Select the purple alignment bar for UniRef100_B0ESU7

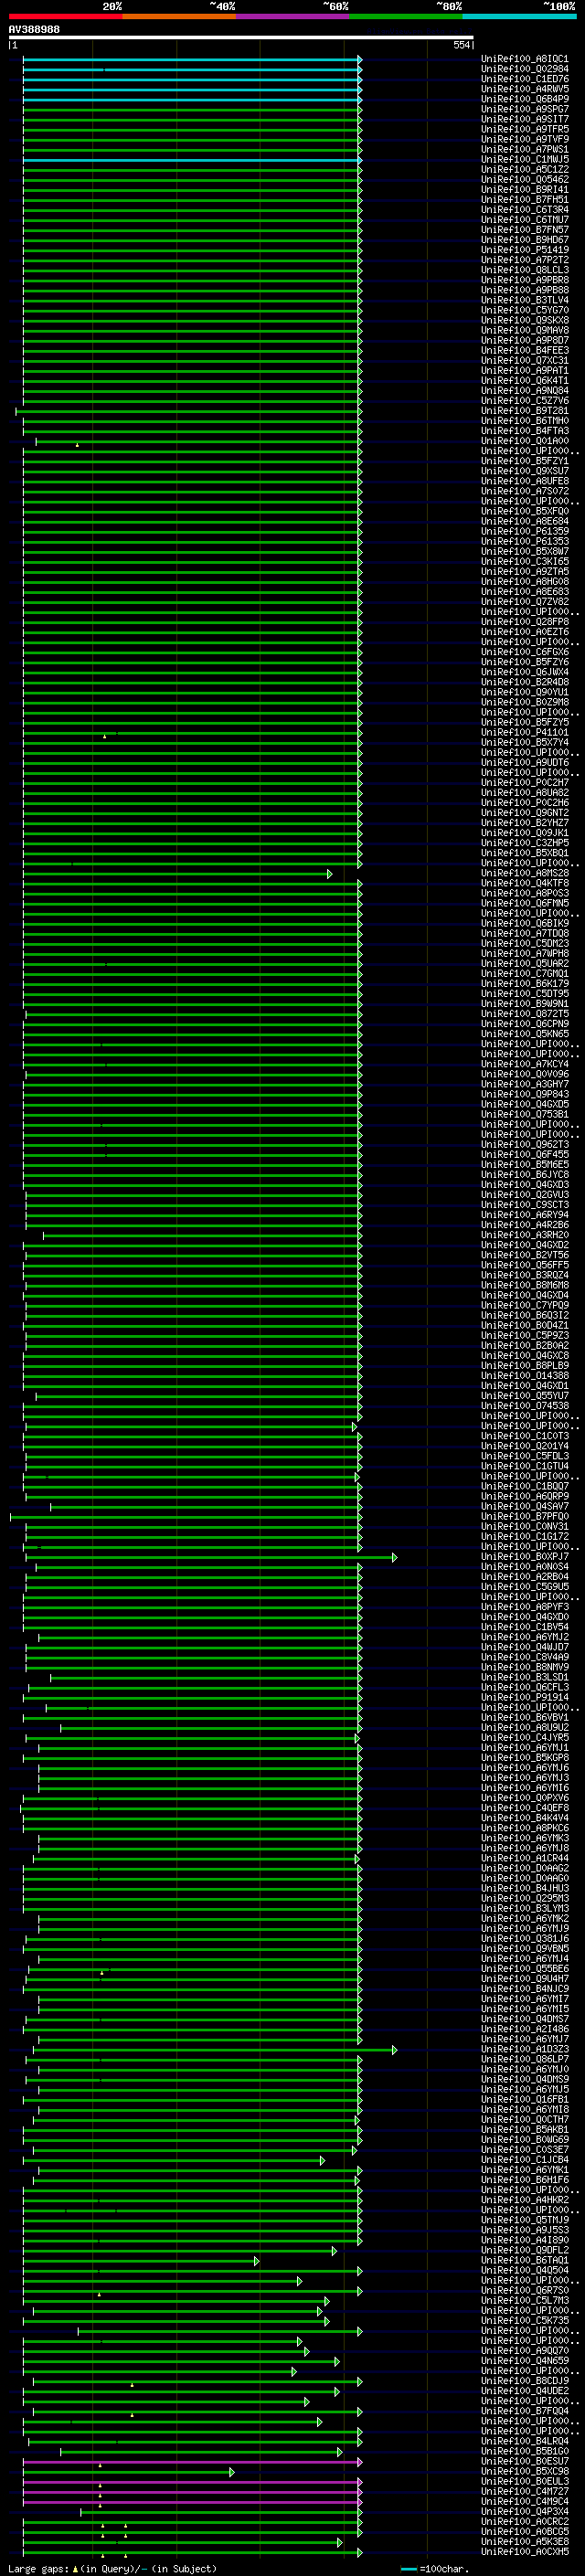pos(192,2462)
